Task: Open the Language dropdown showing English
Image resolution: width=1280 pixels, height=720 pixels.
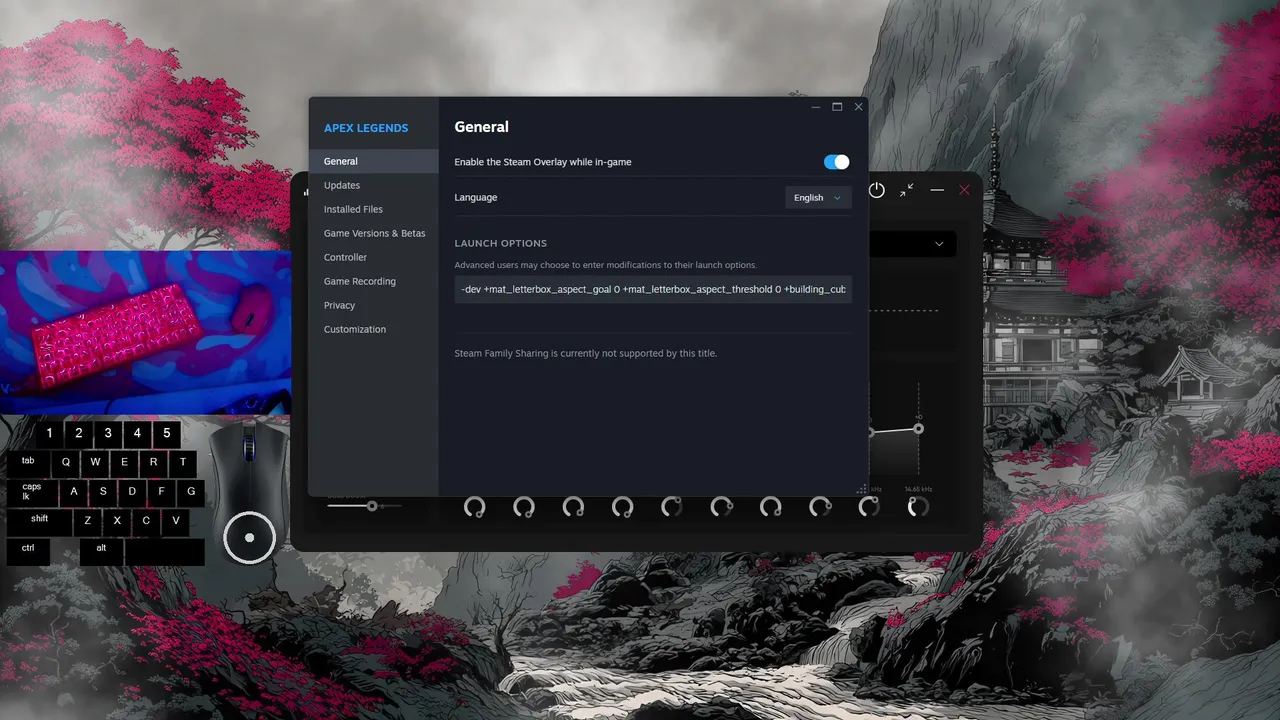Action: coord(818,198)
